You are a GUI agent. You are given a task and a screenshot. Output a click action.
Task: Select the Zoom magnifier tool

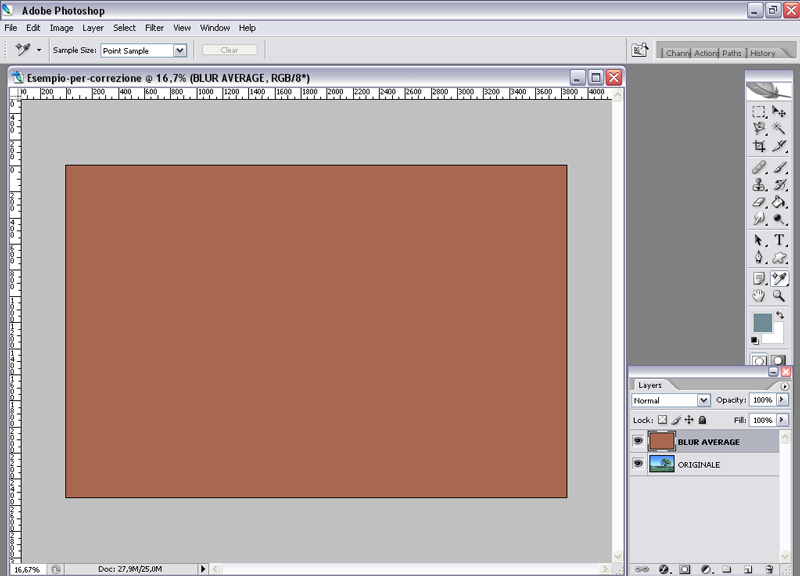point(779,296)
